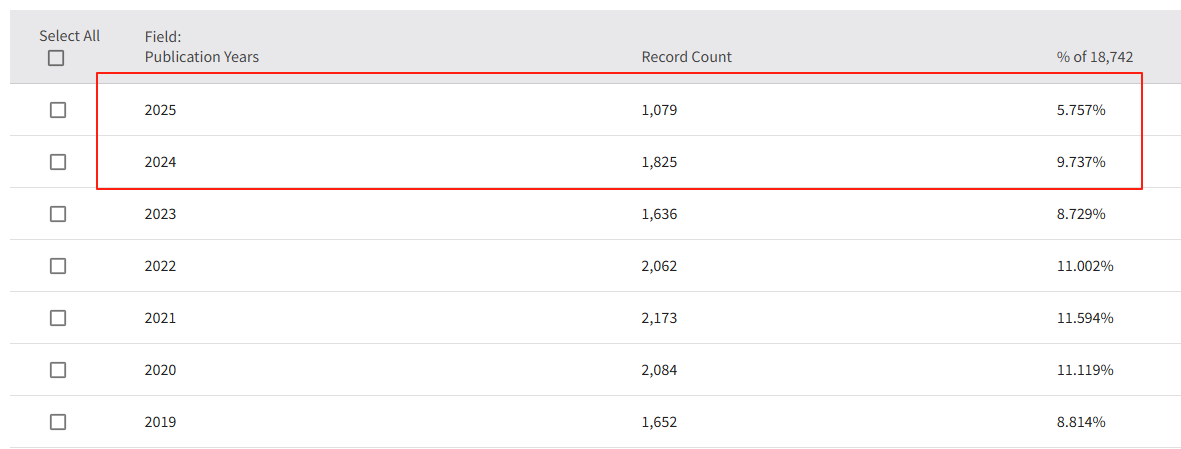Select the 2019 row checkbox

[x=58, y=422]
